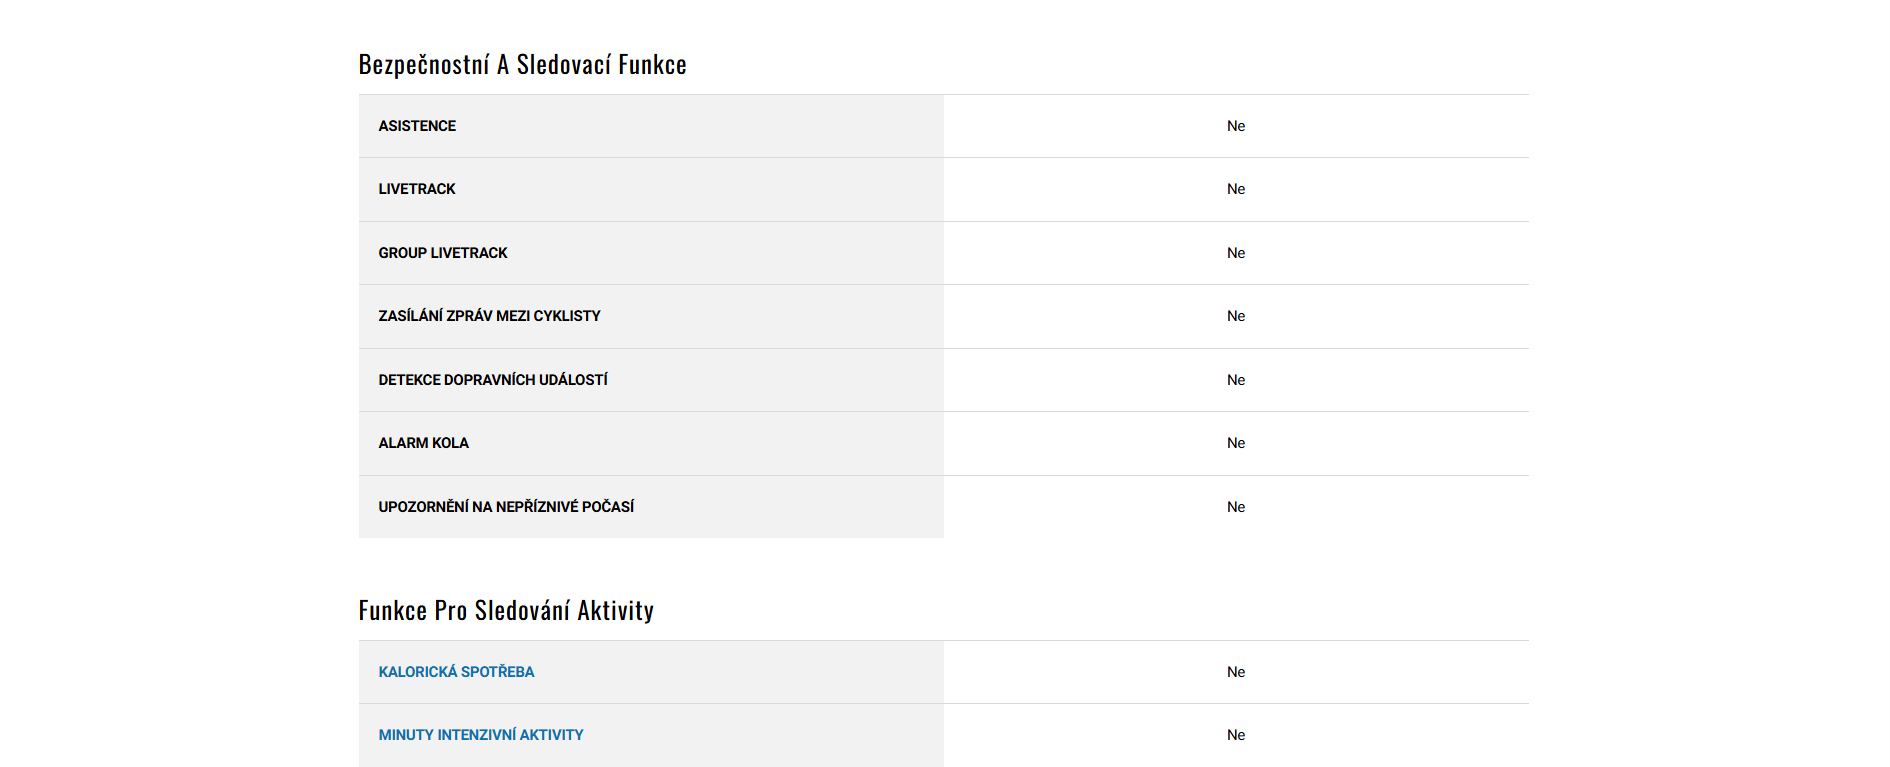The image size is (1890, 767).
Task: Click Ne beside Upozornění na nepříznivé počasí
Action: pyautogui.click(x=1236, y=507)
